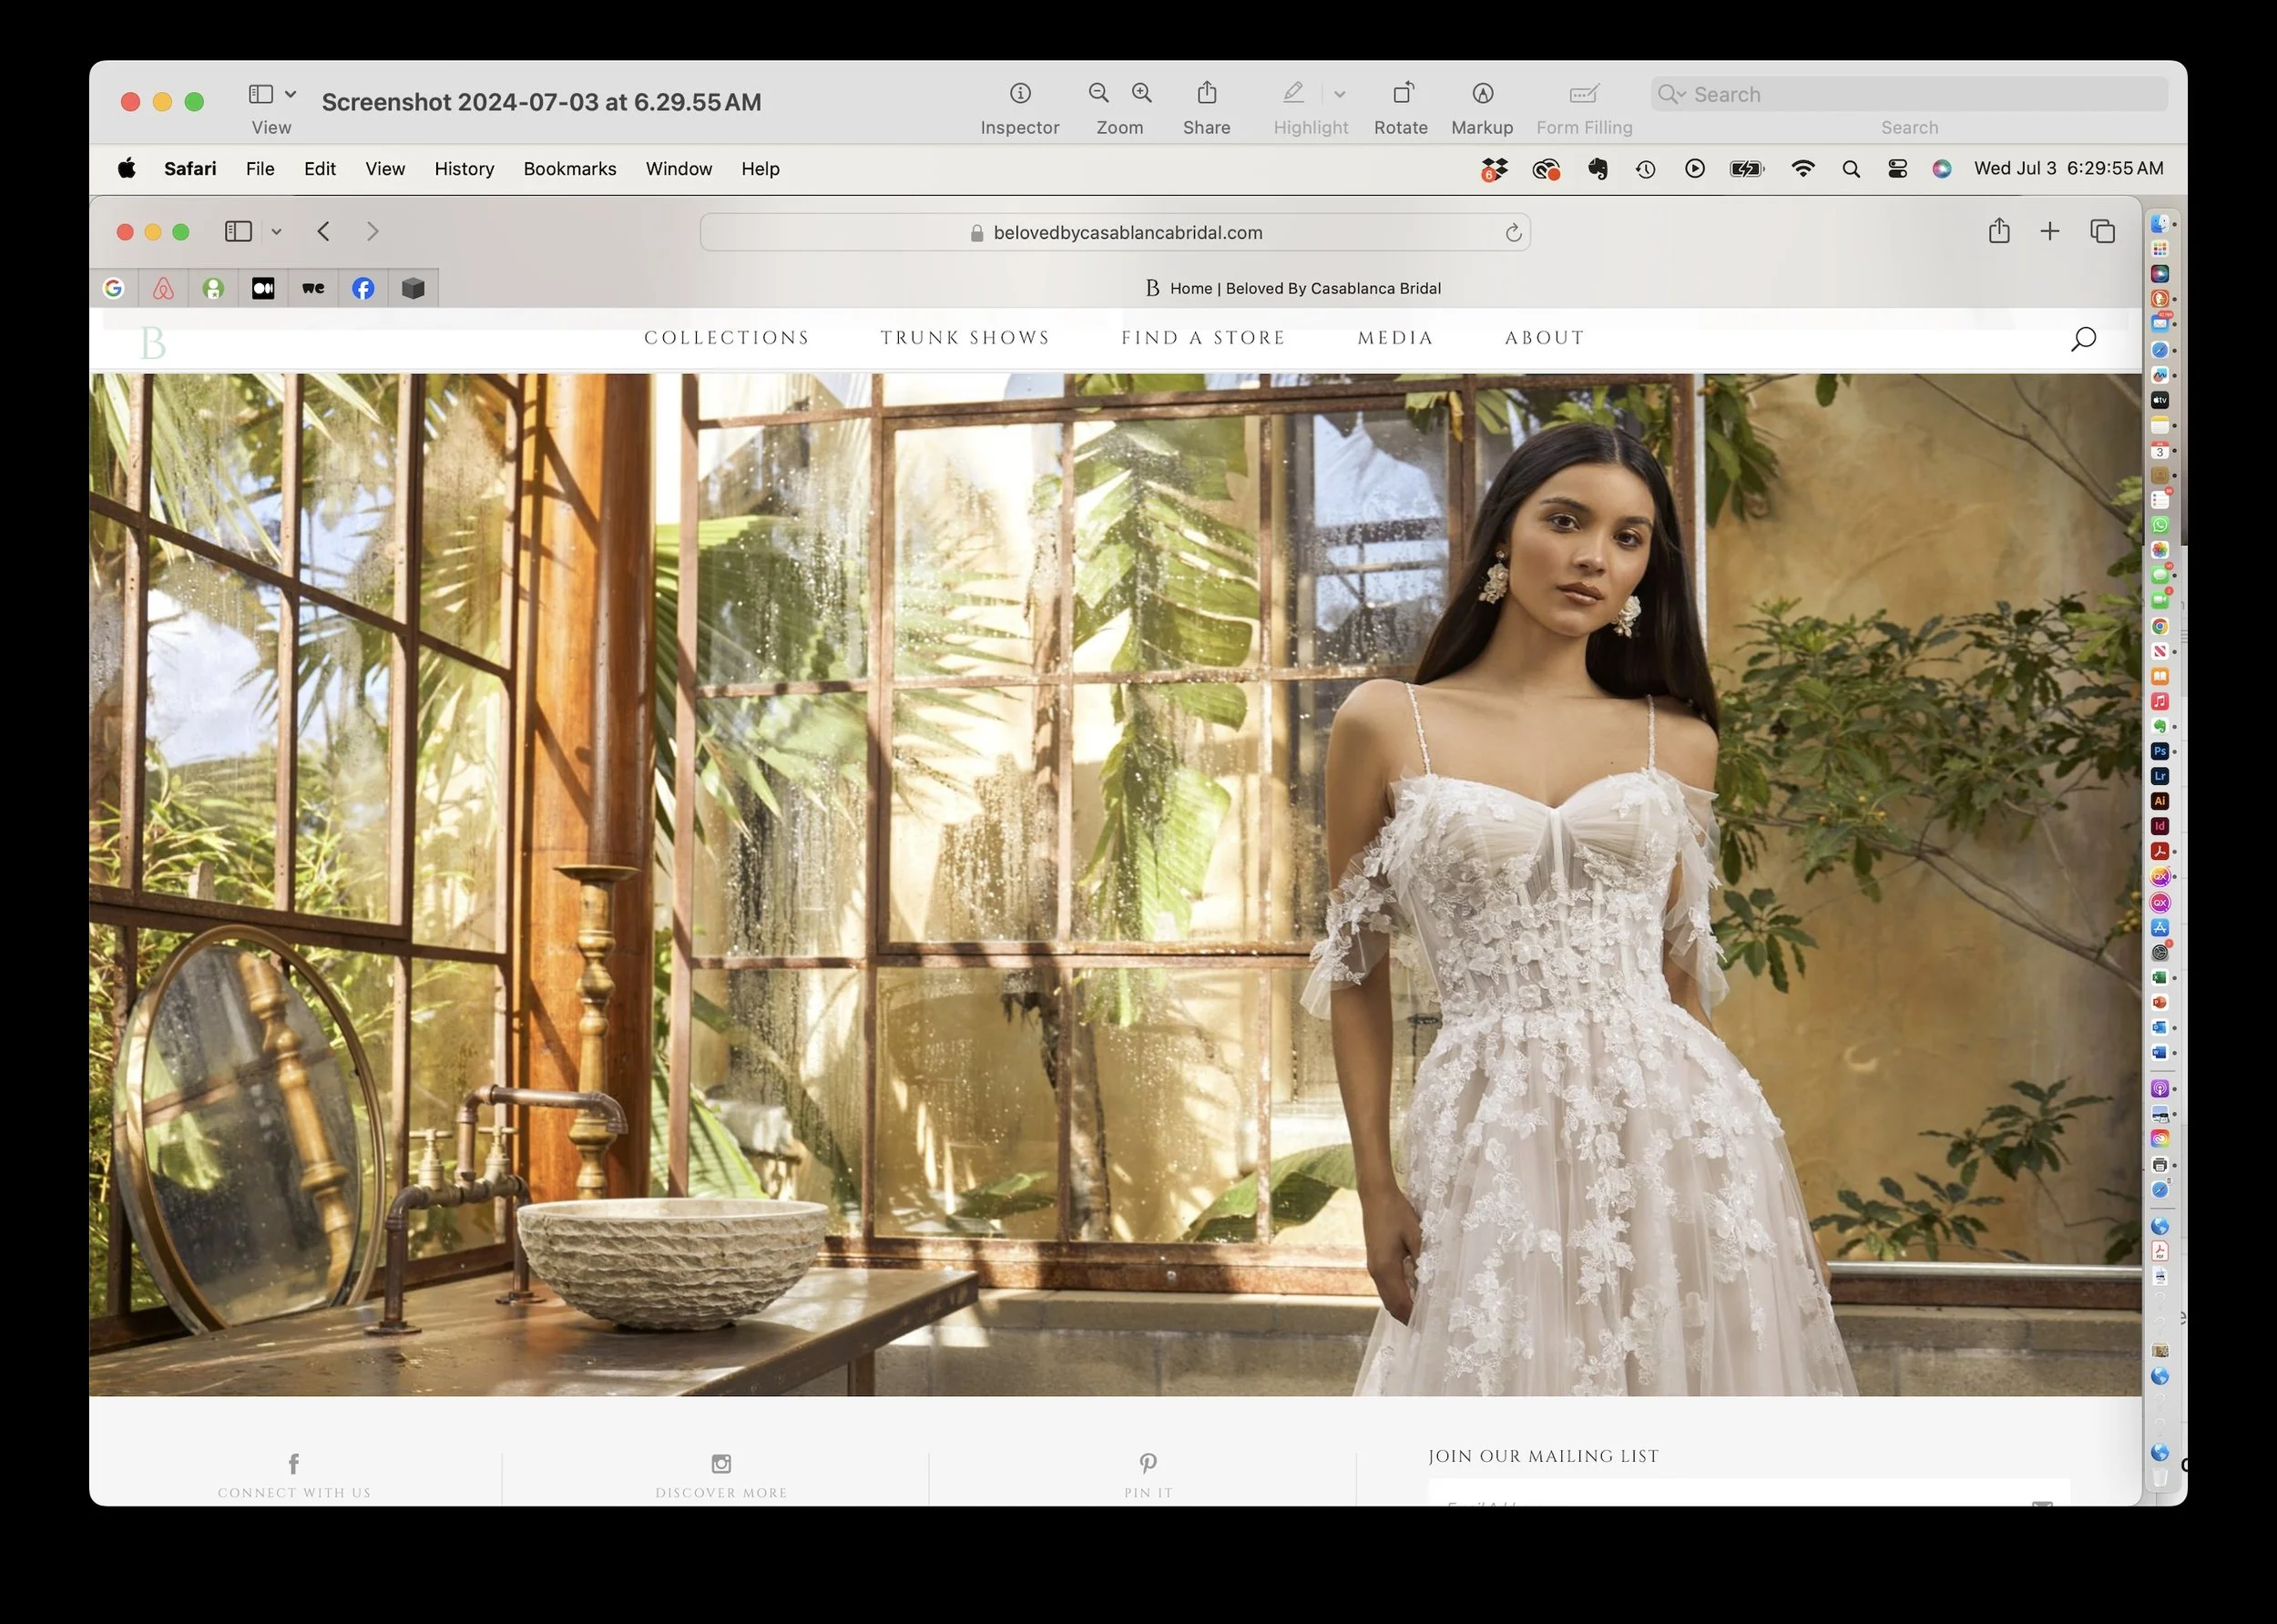The image size is (2277, 1624).
Task: Click the Zoom Out magnifier icon
Action: 1098,94
